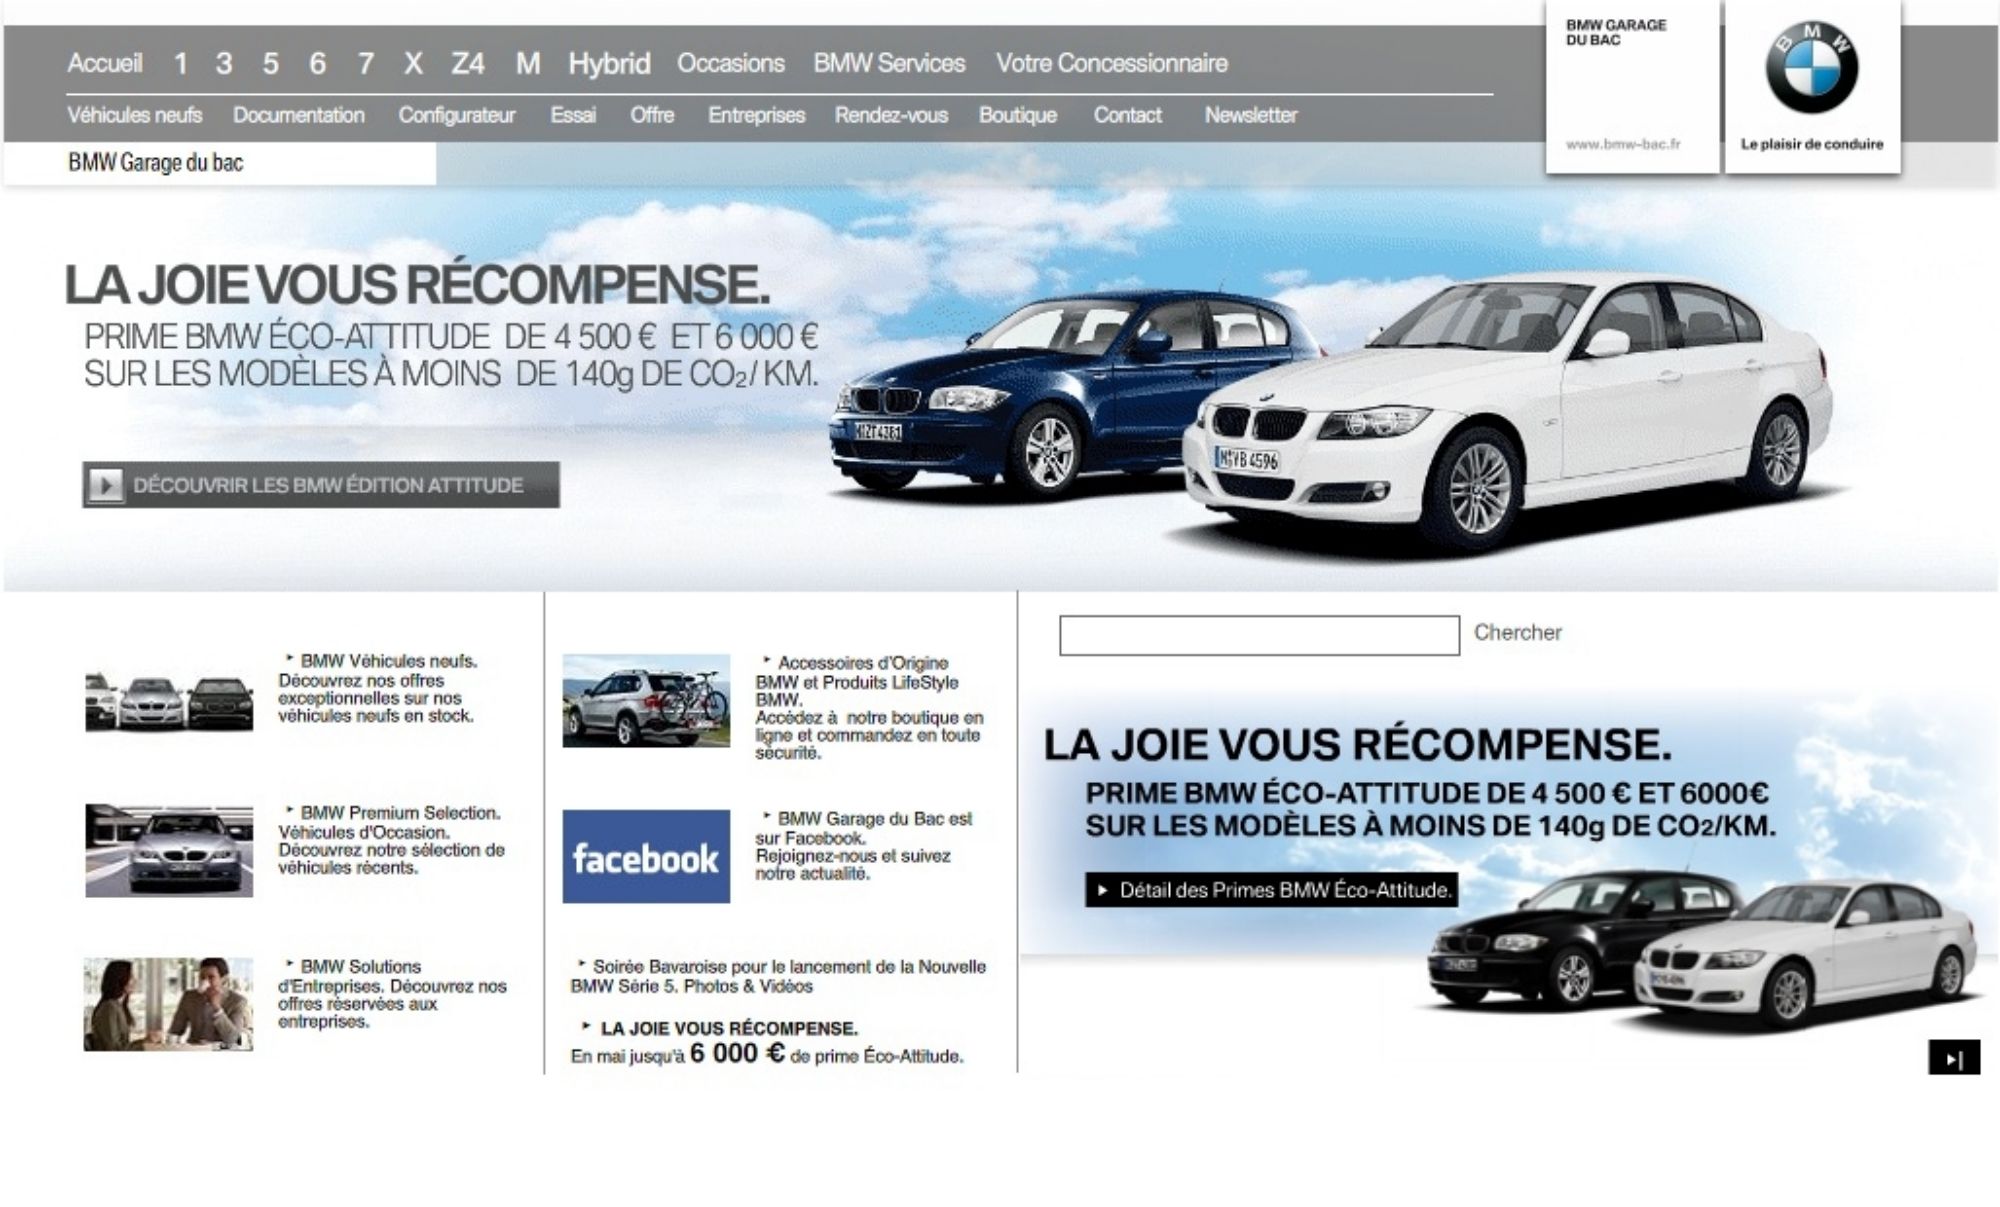
Task: Click the business people Solutions Entreprises thumbnail
Action: coord(168,1004)
